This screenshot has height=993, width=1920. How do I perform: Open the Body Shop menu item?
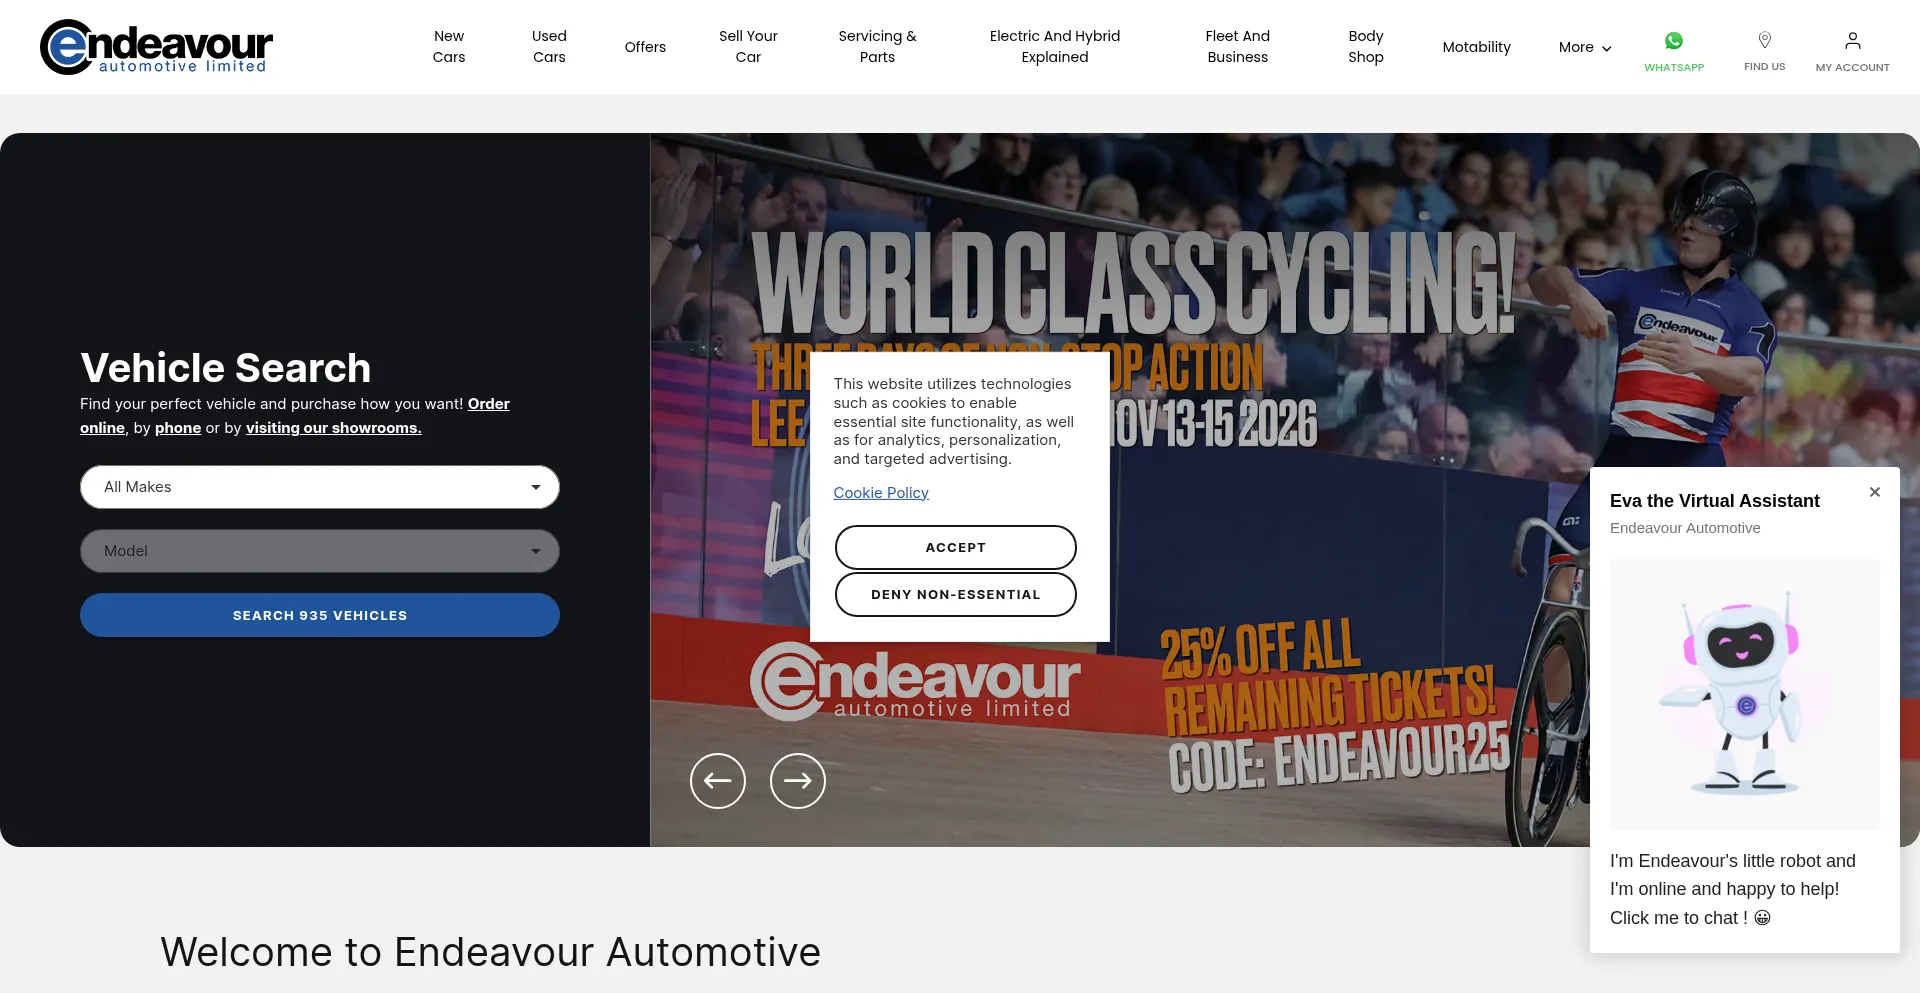pos(1366,47)
